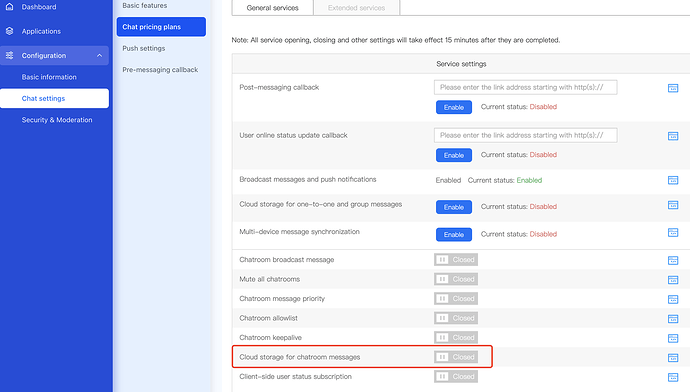Toggle the Chatroom keepalive switch
This screenshot has width=690, height=392.
point(456,337)
